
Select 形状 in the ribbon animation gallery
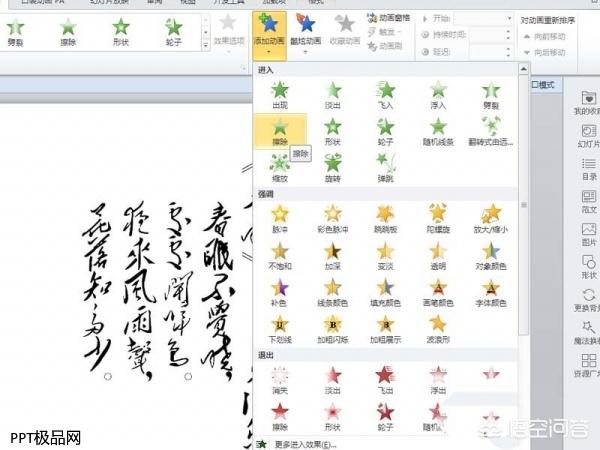[121, 32]
